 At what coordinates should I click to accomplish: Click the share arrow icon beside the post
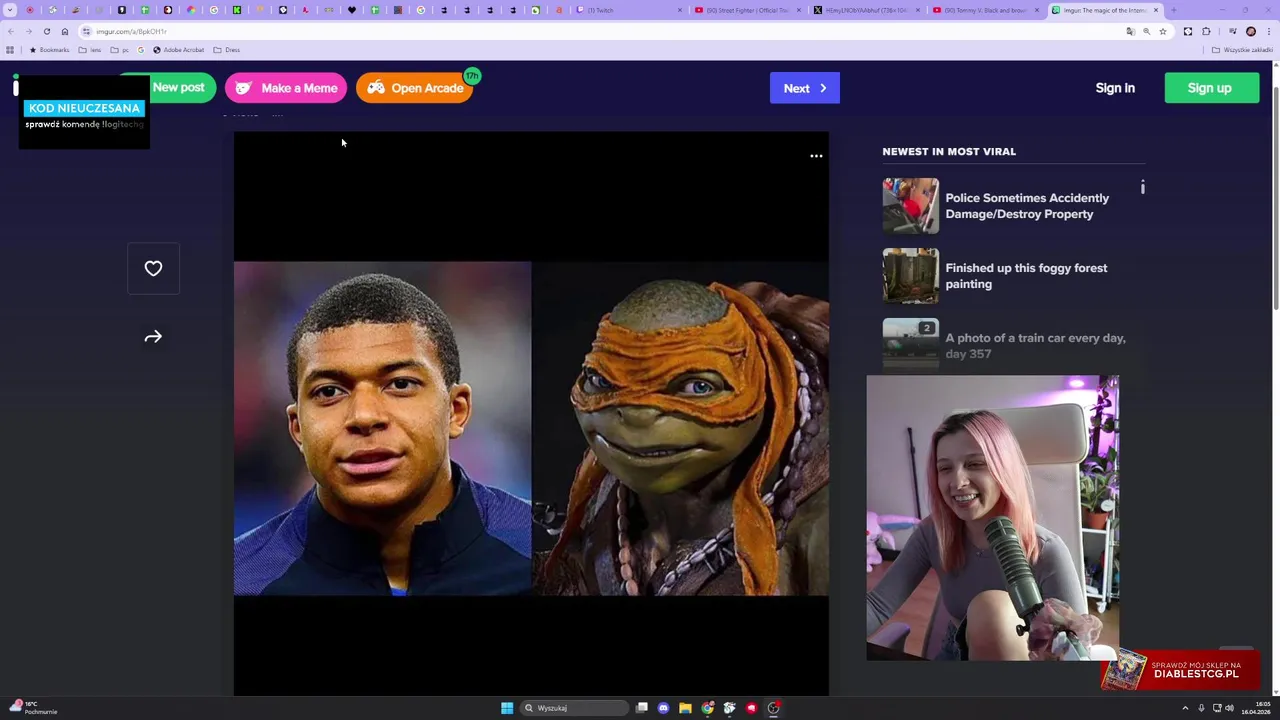pyautogui.click(x=153, y=337)
